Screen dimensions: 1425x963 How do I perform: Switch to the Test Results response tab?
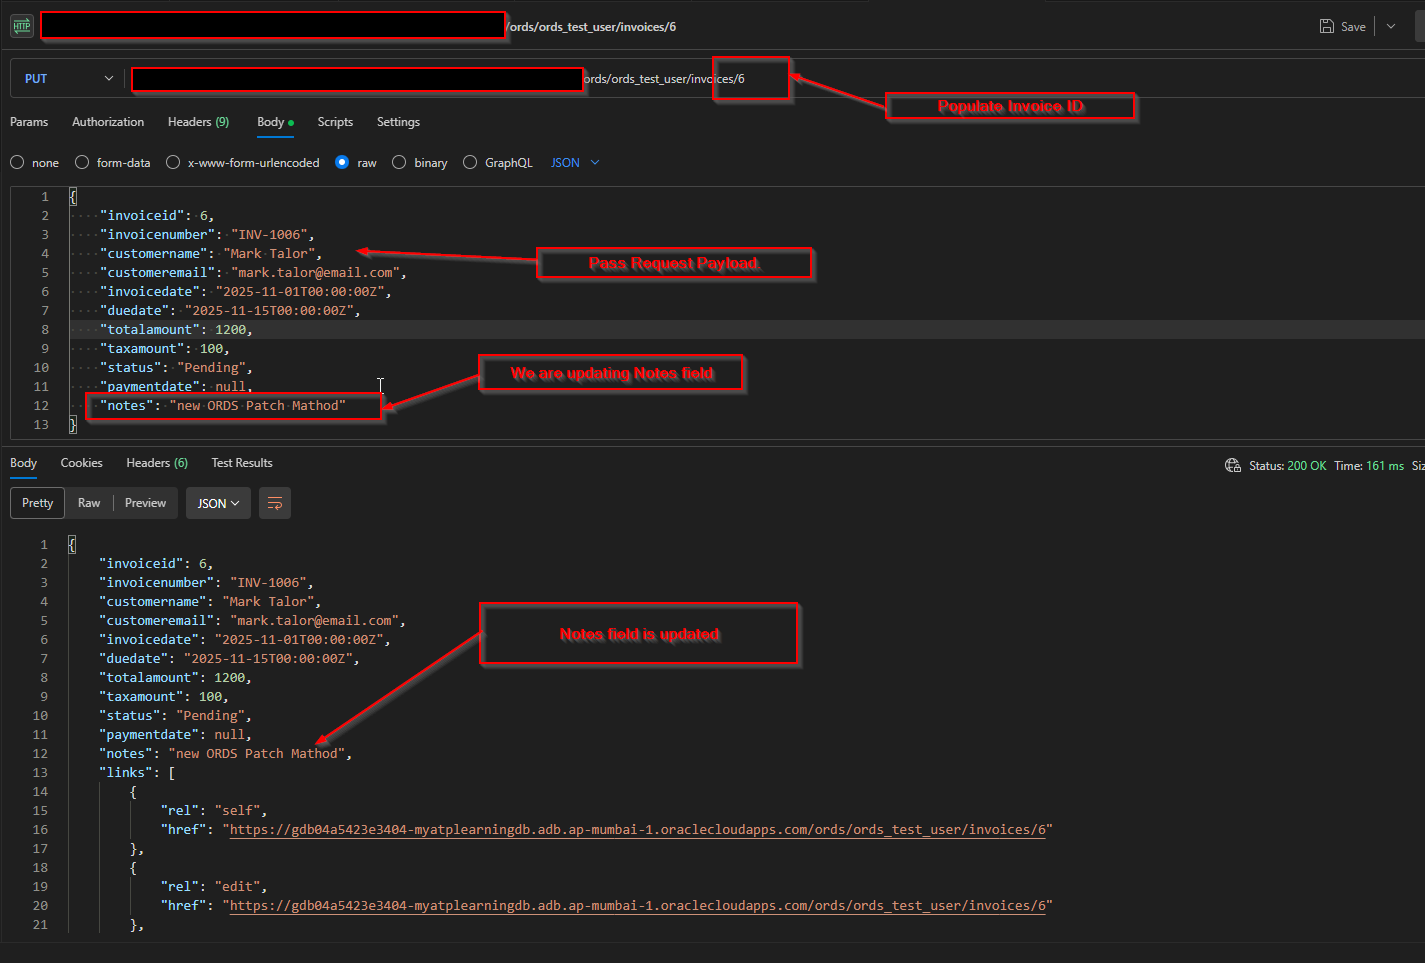tap(241, 462)
